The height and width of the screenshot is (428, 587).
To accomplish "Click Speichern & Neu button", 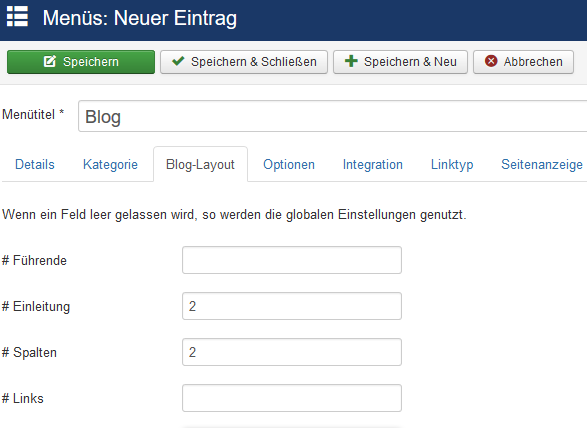I will pos(400,62).
